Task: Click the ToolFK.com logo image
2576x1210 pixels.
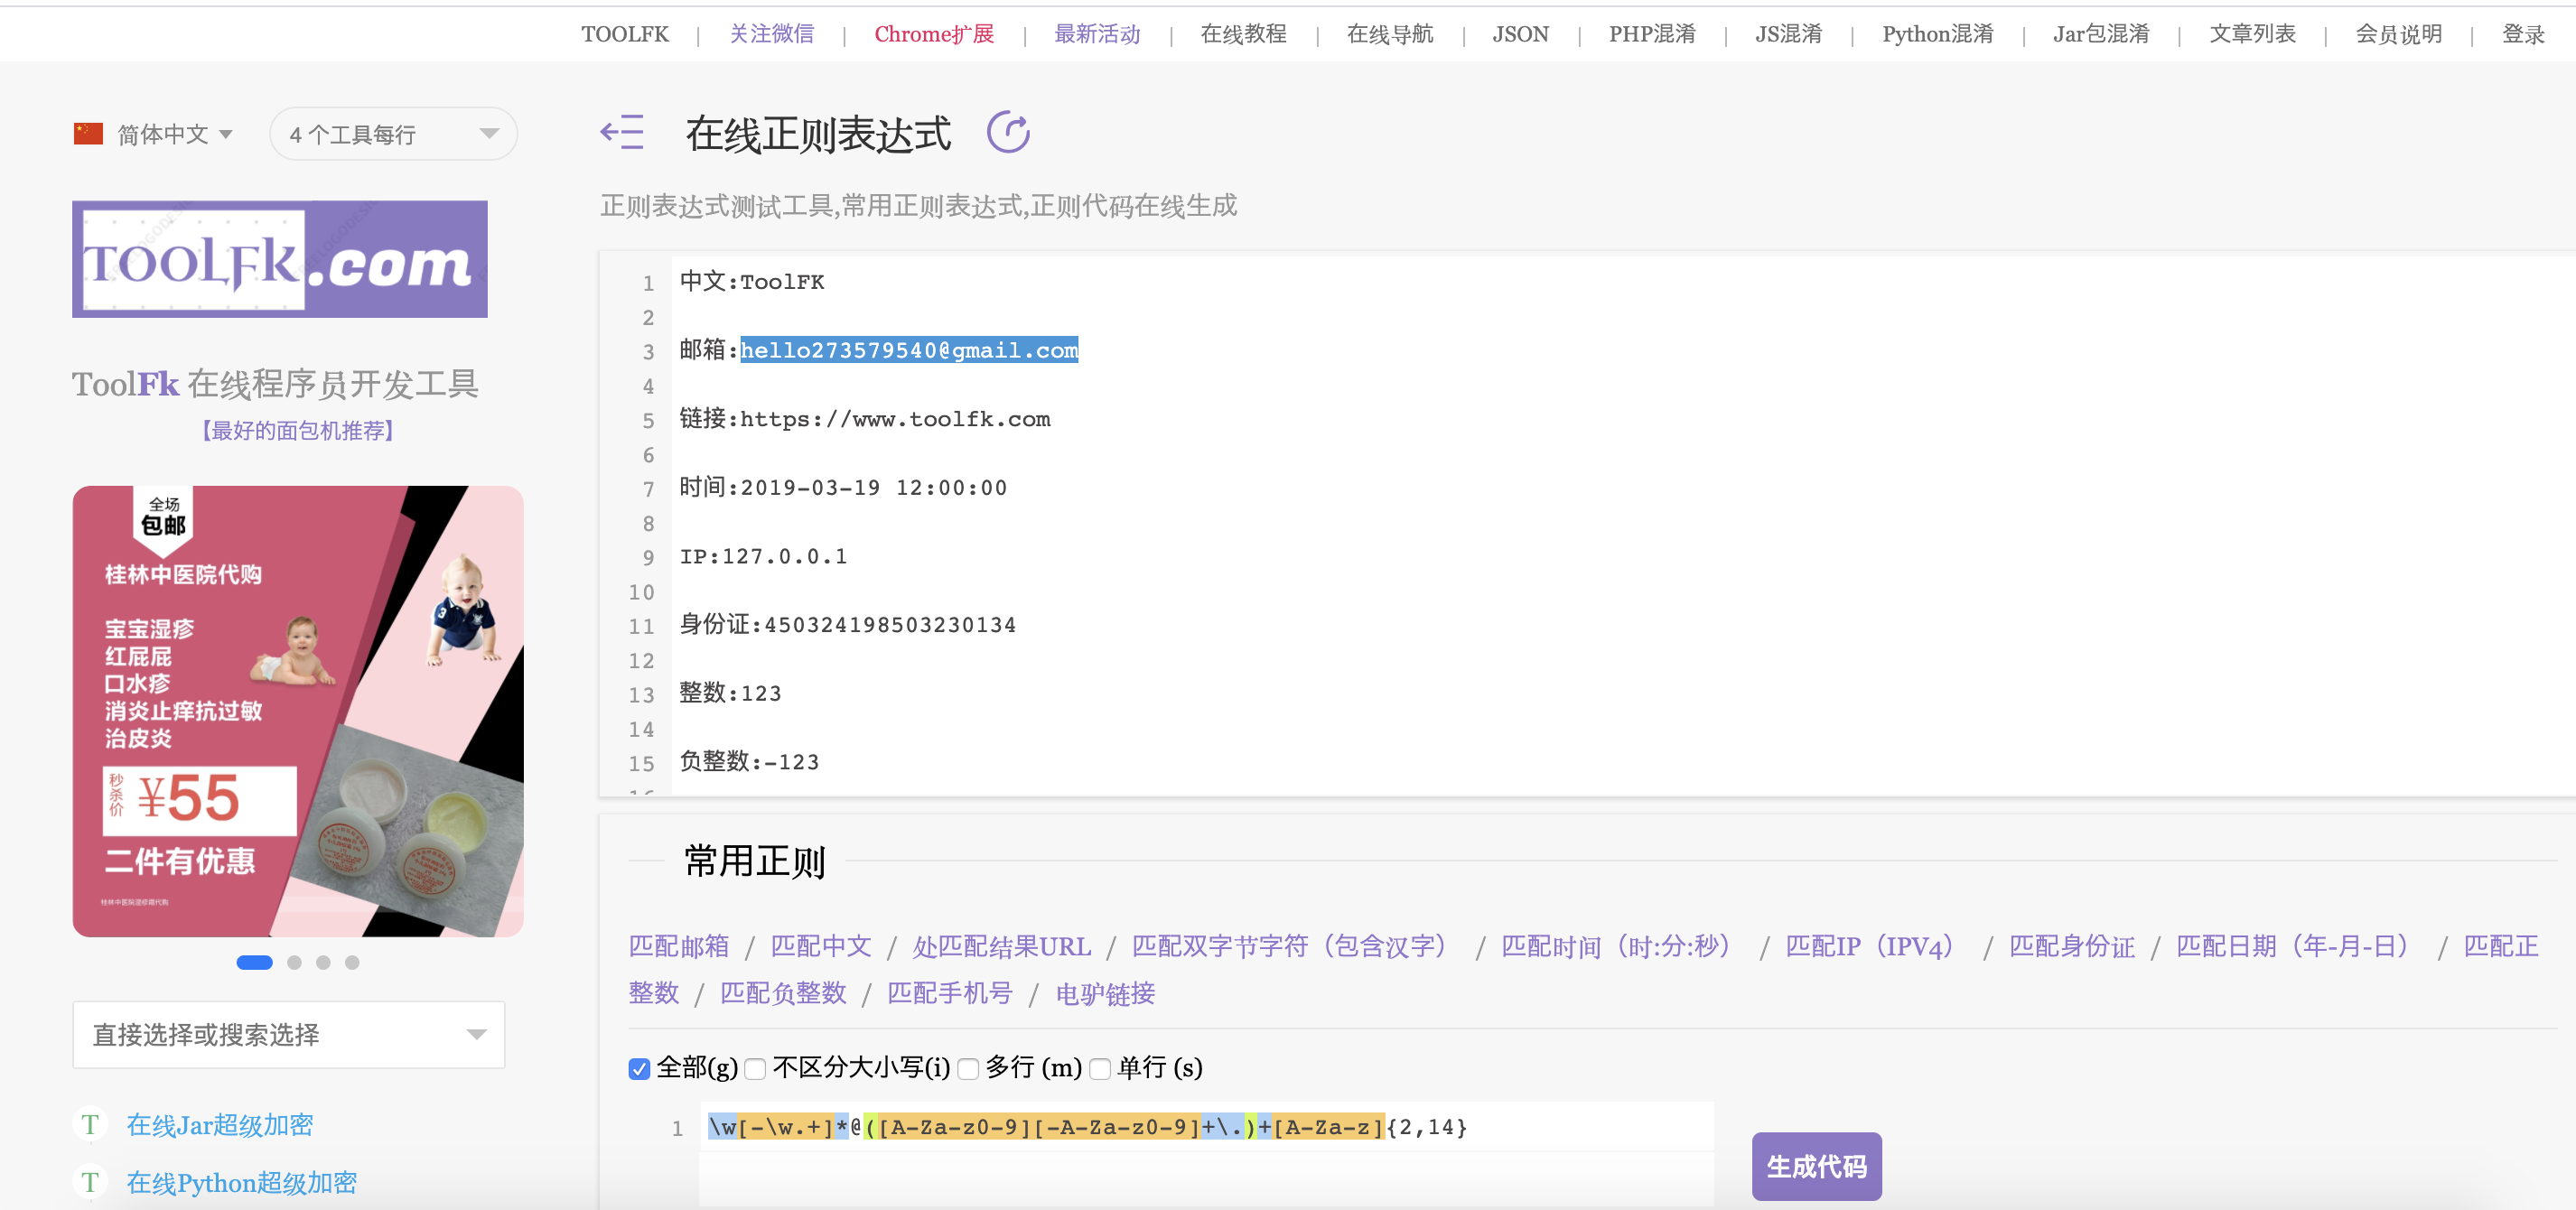Action: [x=280, y=258]
